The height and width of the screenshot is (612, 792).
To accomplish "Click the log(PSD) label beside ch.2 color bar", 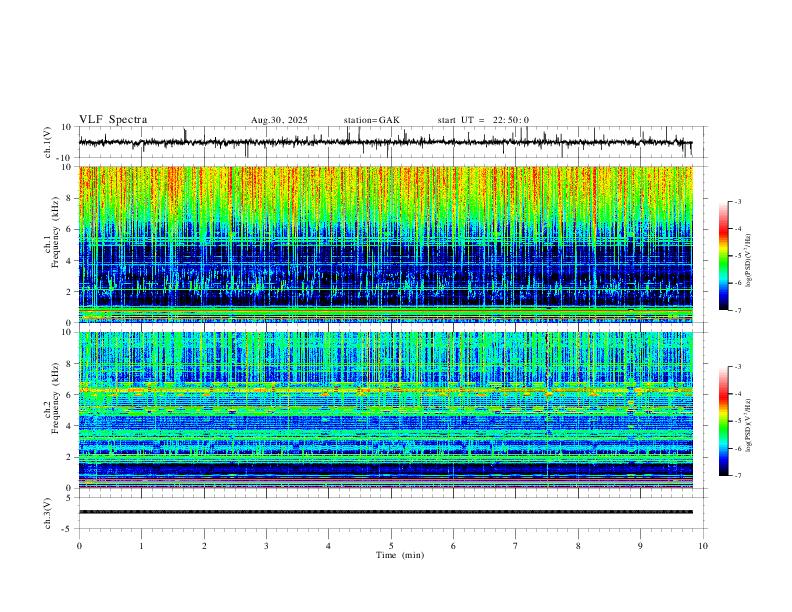I will tap(749, 426).
